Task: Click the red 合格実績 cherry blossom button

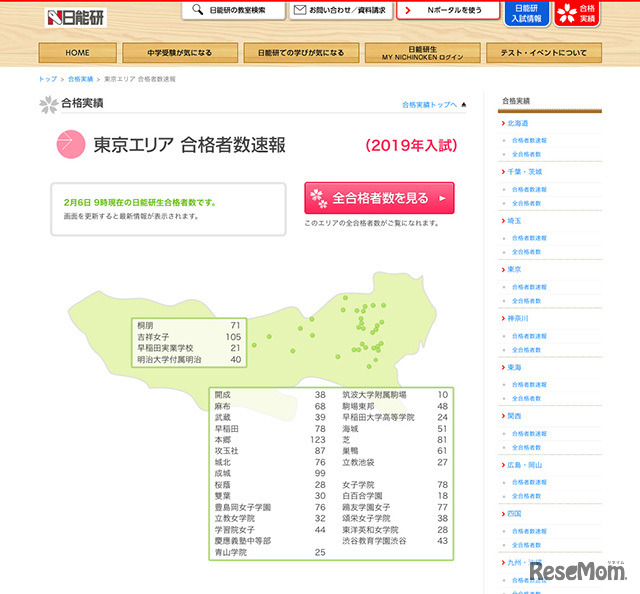Action: (577, 13)
